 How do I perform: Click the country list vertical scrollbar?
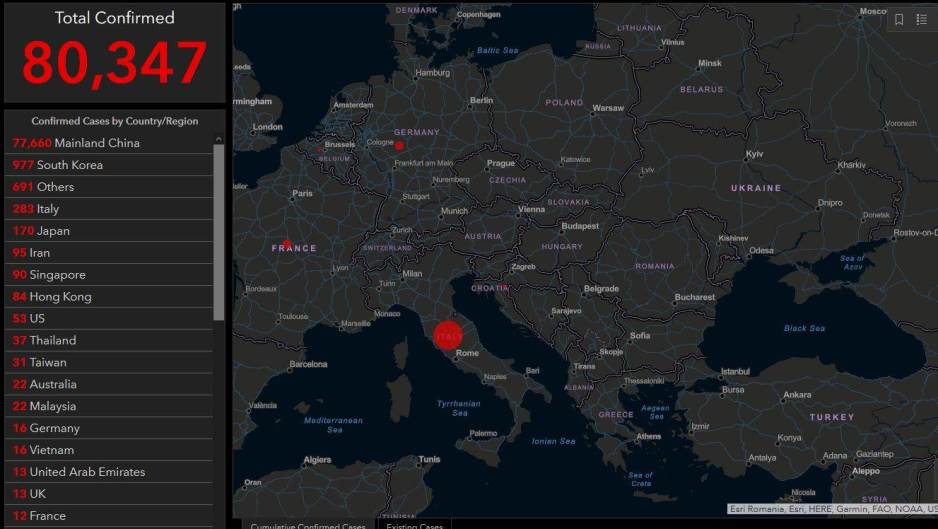(x=219, y=232)
